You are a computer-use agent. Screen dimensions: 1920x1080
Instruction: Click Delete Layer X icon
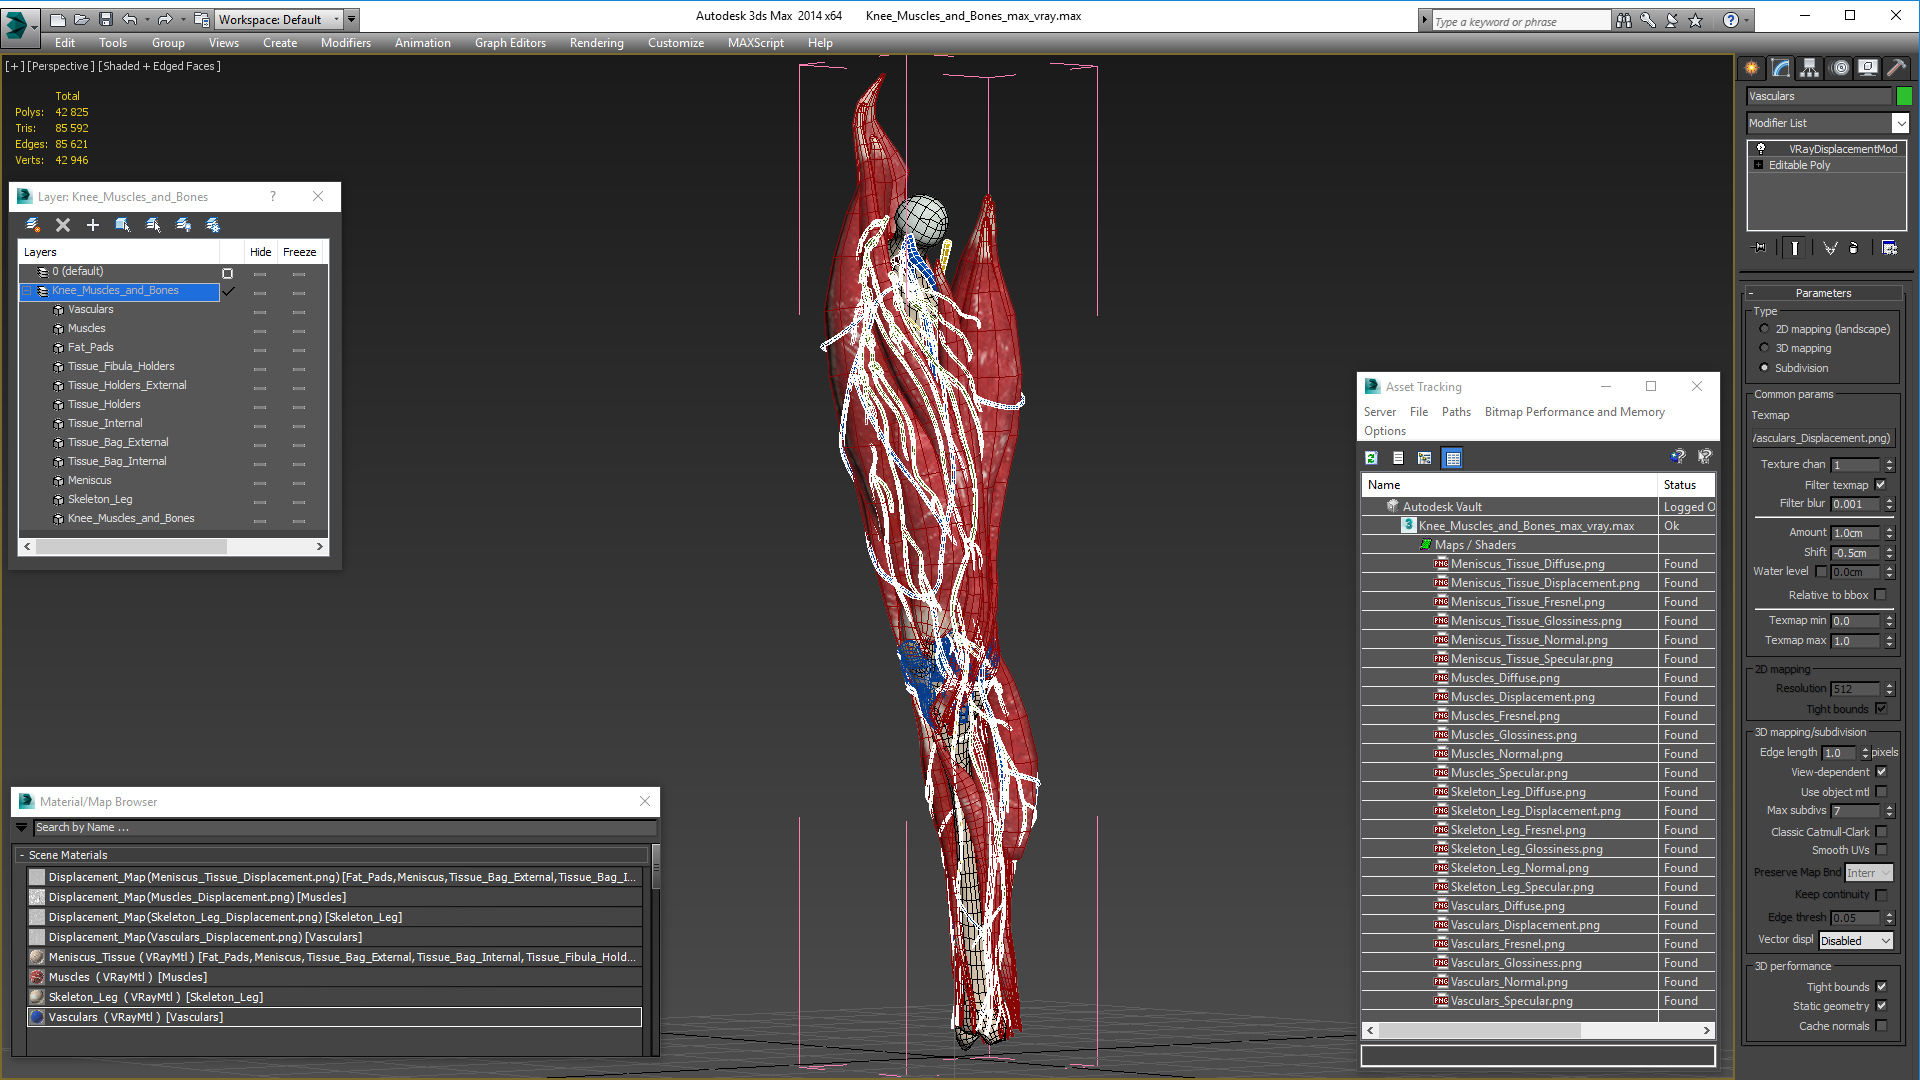63,225
